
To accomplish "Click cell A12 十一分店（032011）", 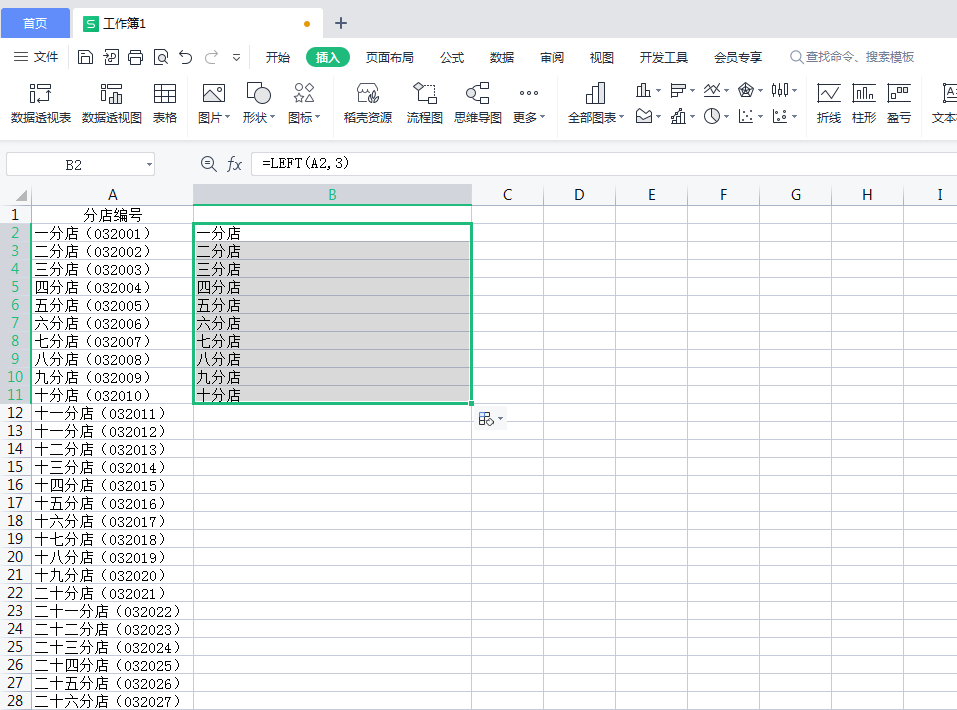I will pos(112,413).
